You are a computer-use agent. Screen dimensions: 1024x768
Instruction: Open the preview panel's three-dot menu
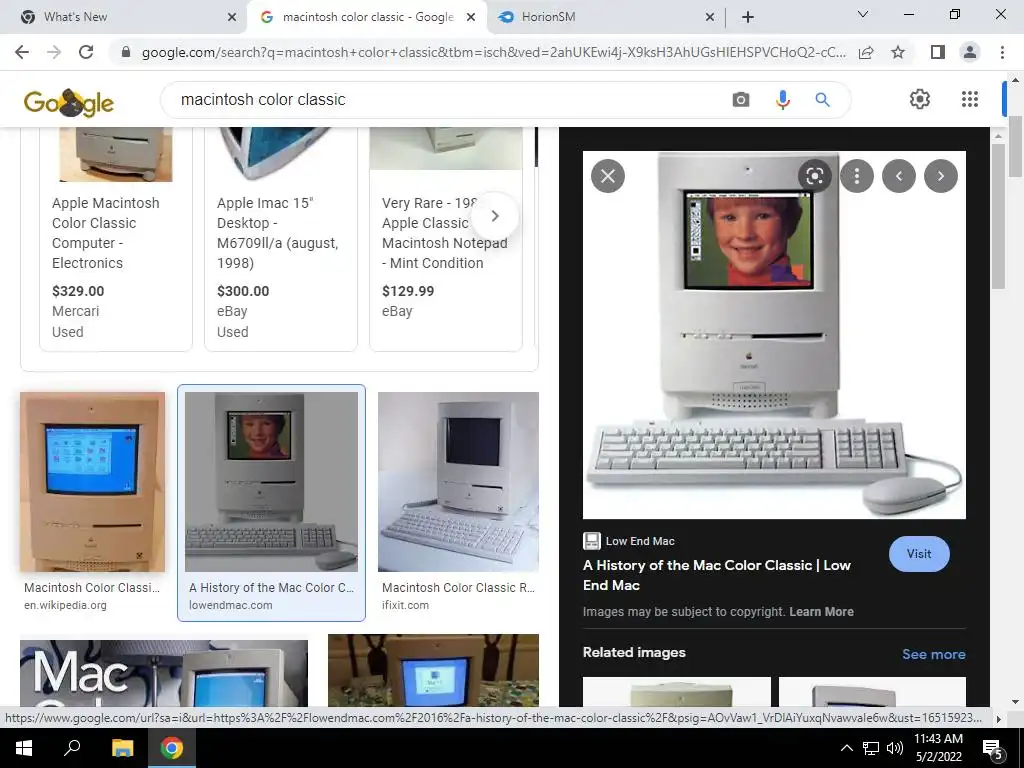pos(857,176)
